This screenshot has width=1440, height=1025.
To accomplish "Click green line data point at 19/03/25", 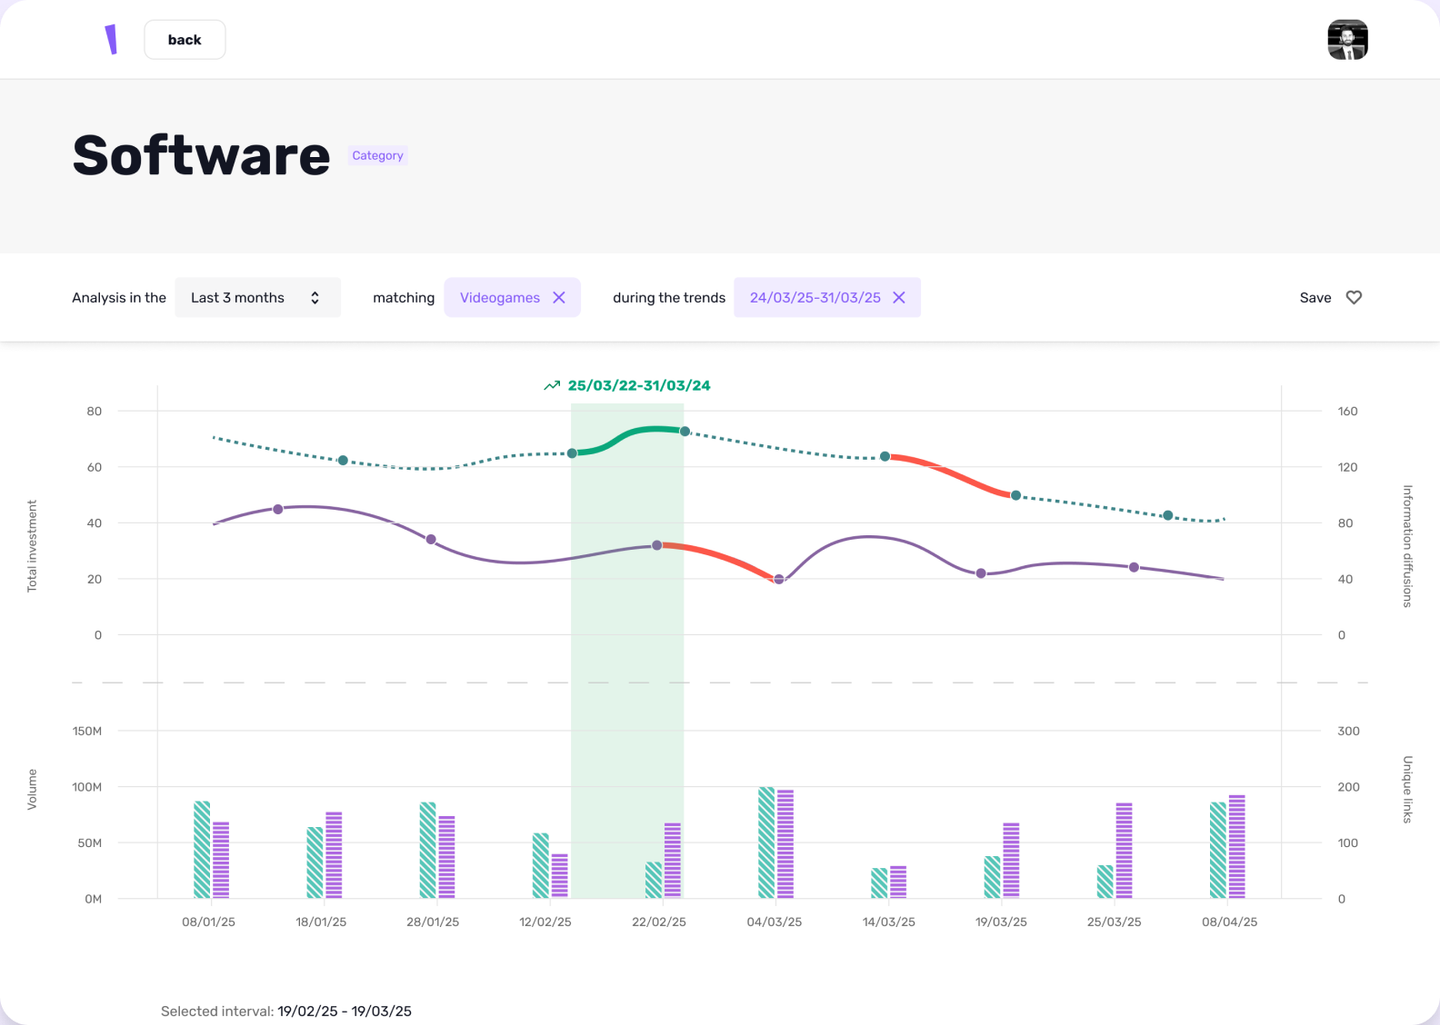I will (x=1016, y=496).
